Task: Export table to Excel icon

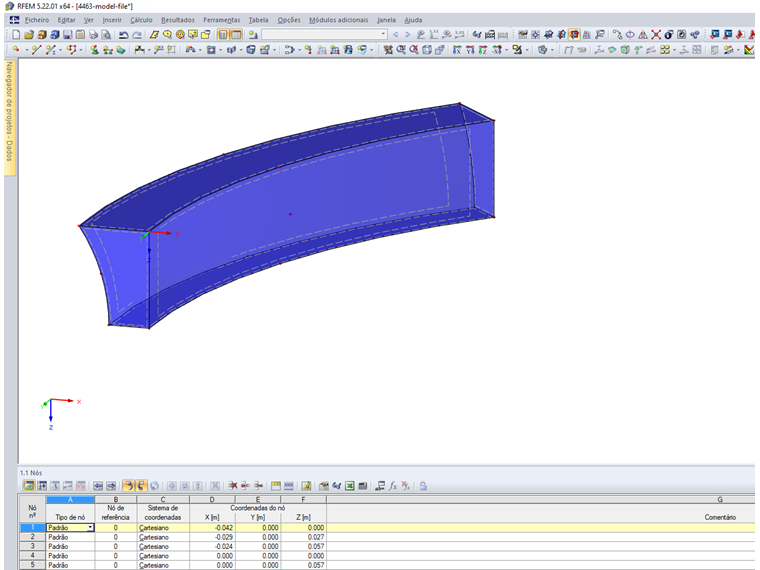Action: click(x=349, y=486)
